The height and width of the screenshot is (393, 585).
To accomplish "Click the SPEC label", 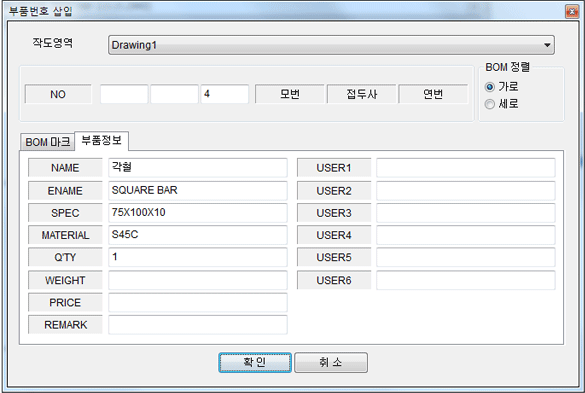I will (65, 213).
